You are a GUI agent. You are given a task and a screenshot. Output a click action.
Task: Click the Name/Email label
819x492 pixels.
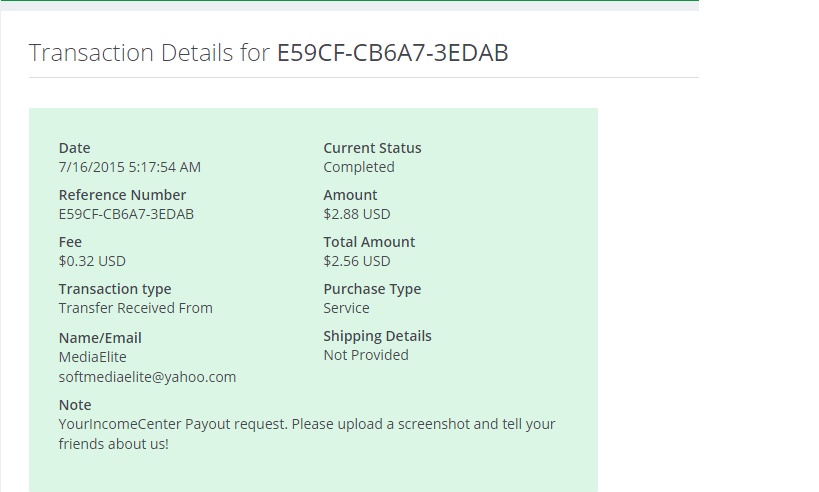100,338
